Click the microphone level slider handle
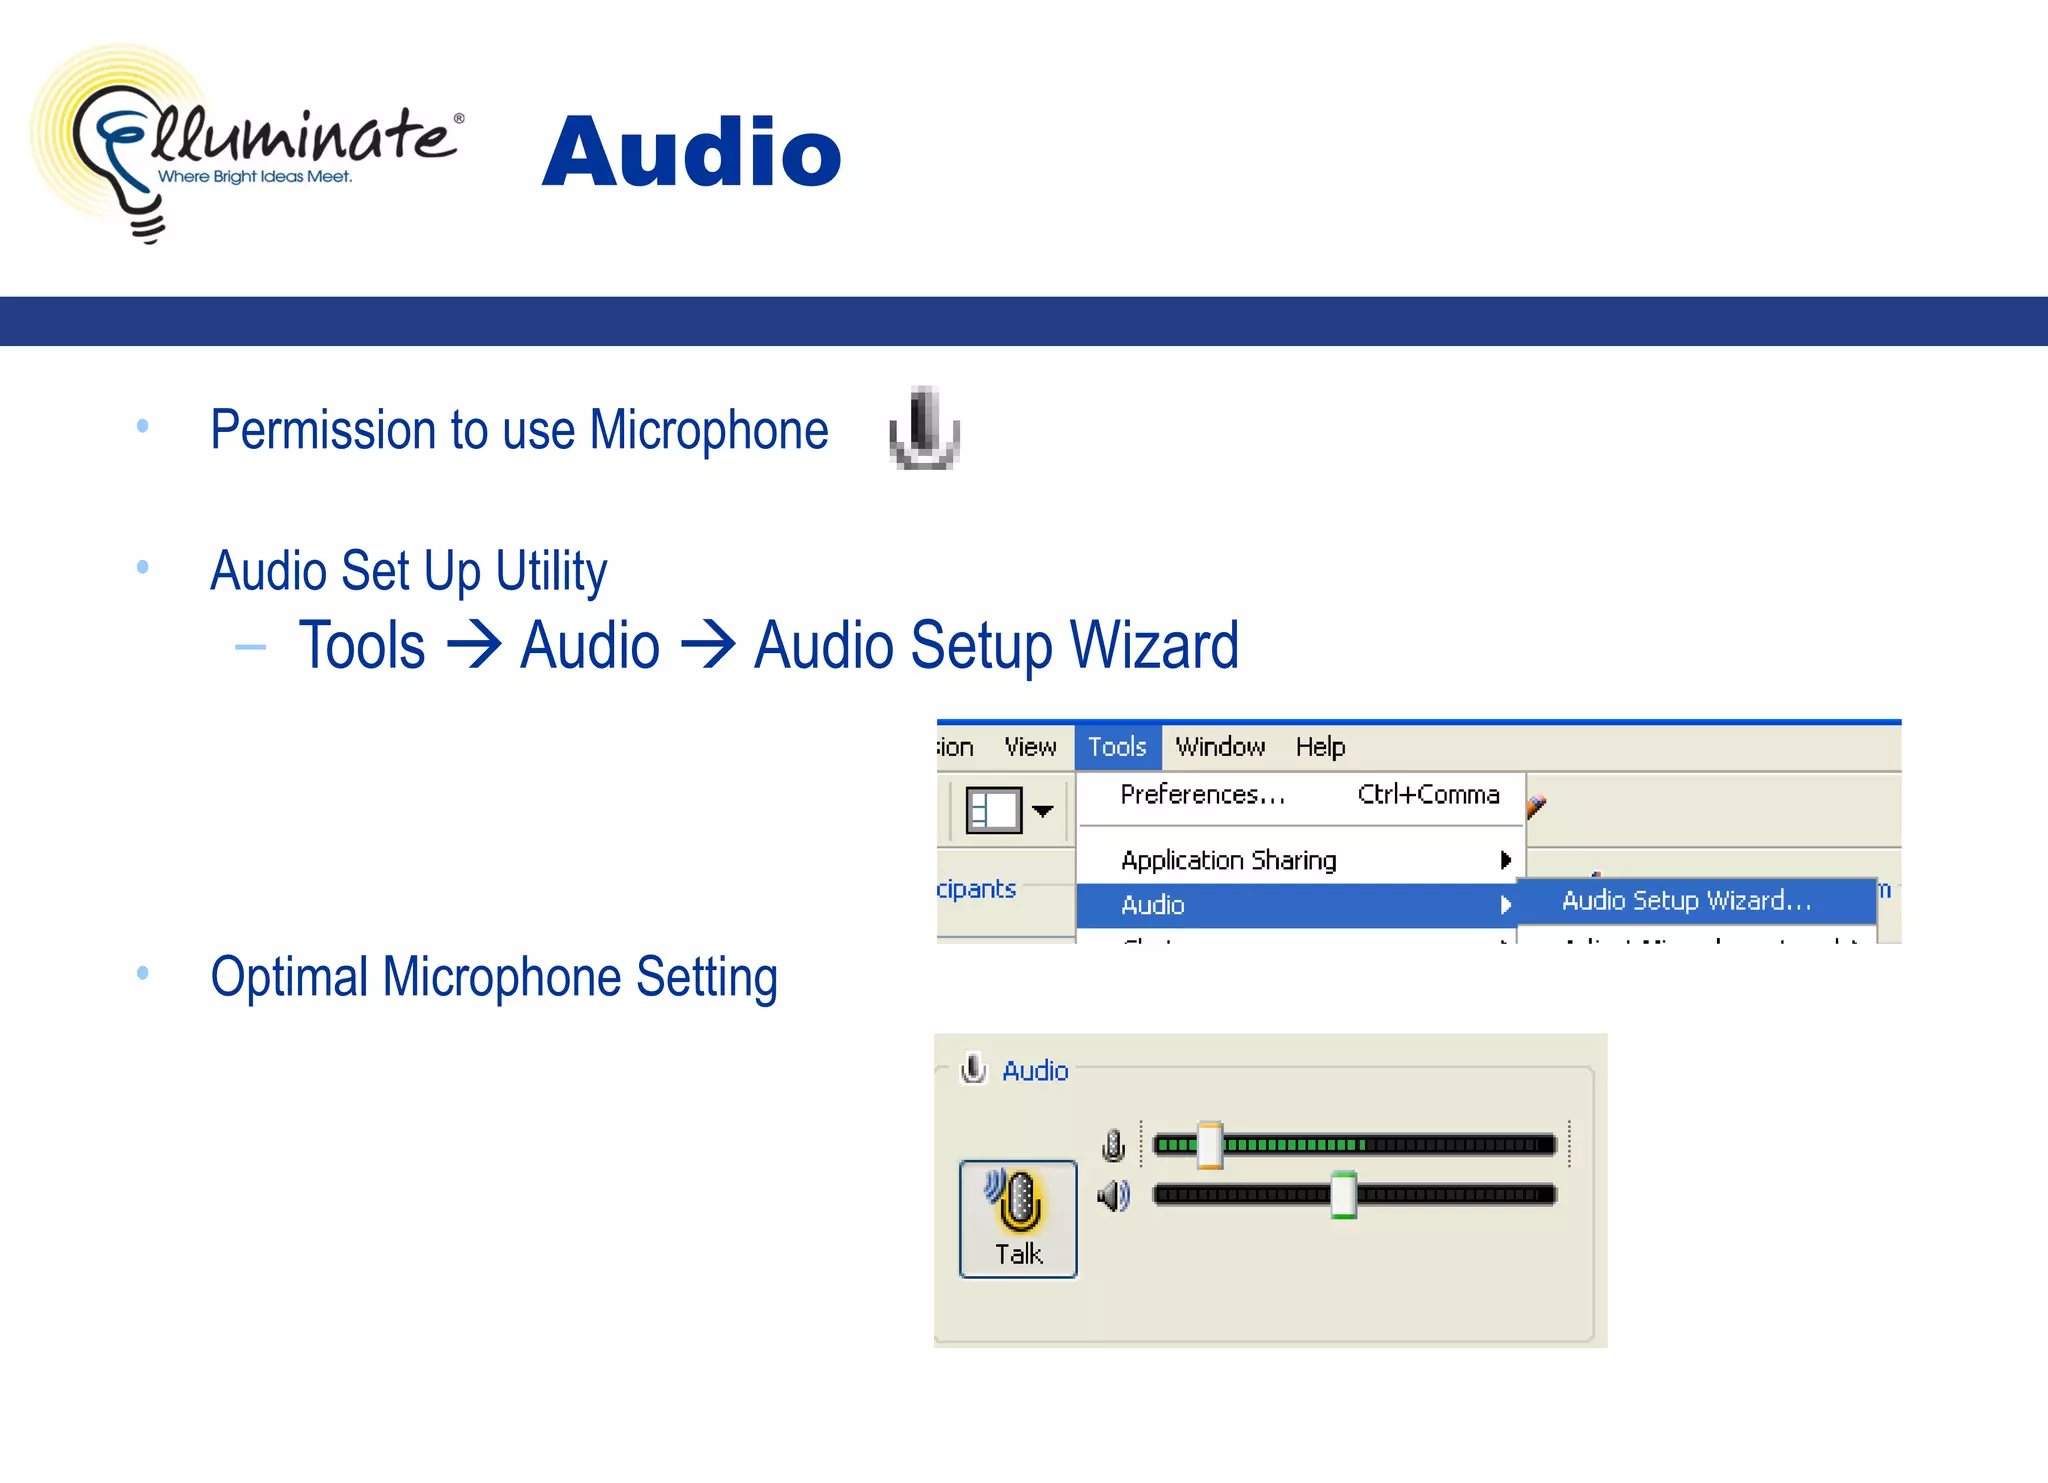This screenshot has width=2048, height=1483. click(1210, 1145)
